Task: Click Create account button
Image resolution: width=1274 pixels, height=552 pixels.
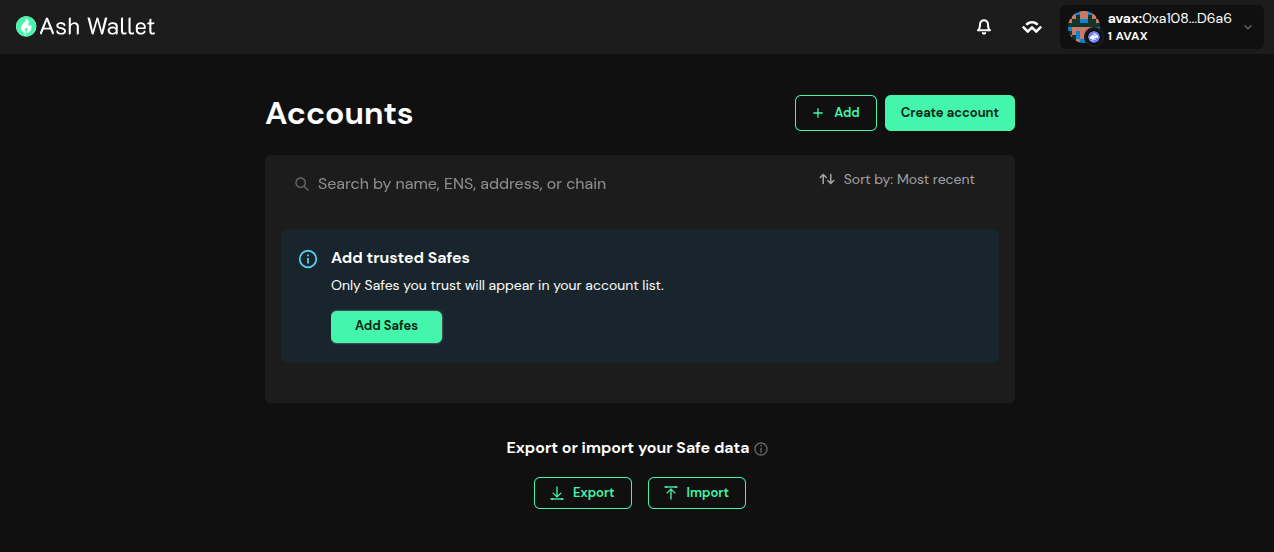Action: 950,113
